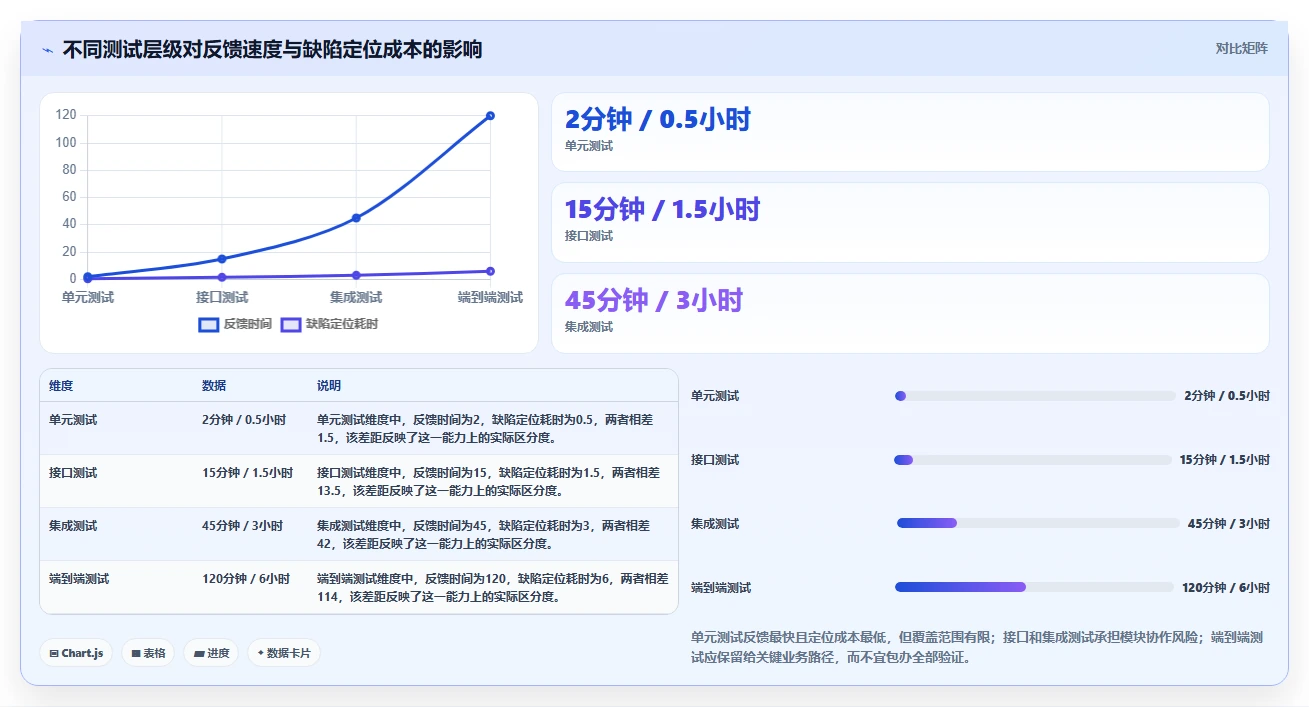Viewport: 1309px width, 707px height.
Task: Click the 集成测试 point on 反馈时间 line
Action: (356, 218)
